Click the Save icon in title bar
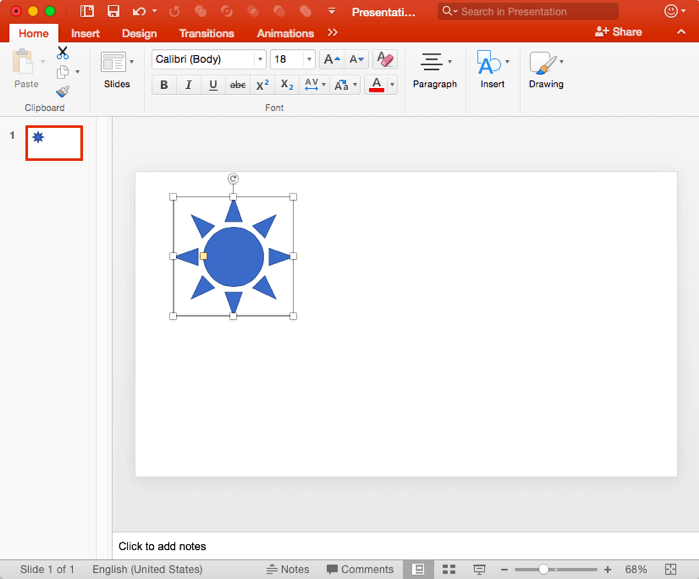Image resolution: width=699 pixels, height=579 pixels. 113,11
